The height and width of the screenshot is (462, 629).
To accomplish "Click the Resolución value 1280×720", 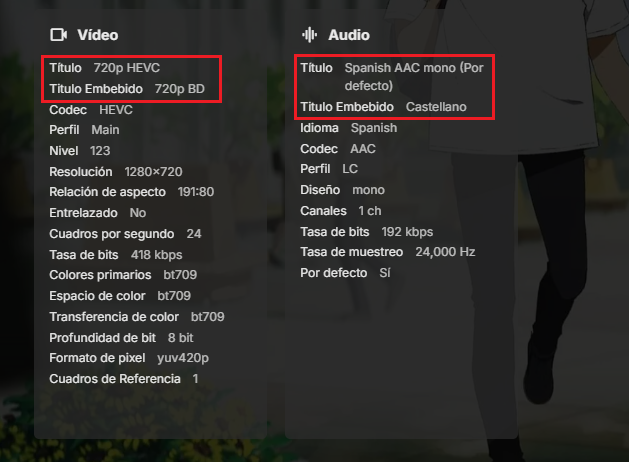I will (x=153, y=172).
